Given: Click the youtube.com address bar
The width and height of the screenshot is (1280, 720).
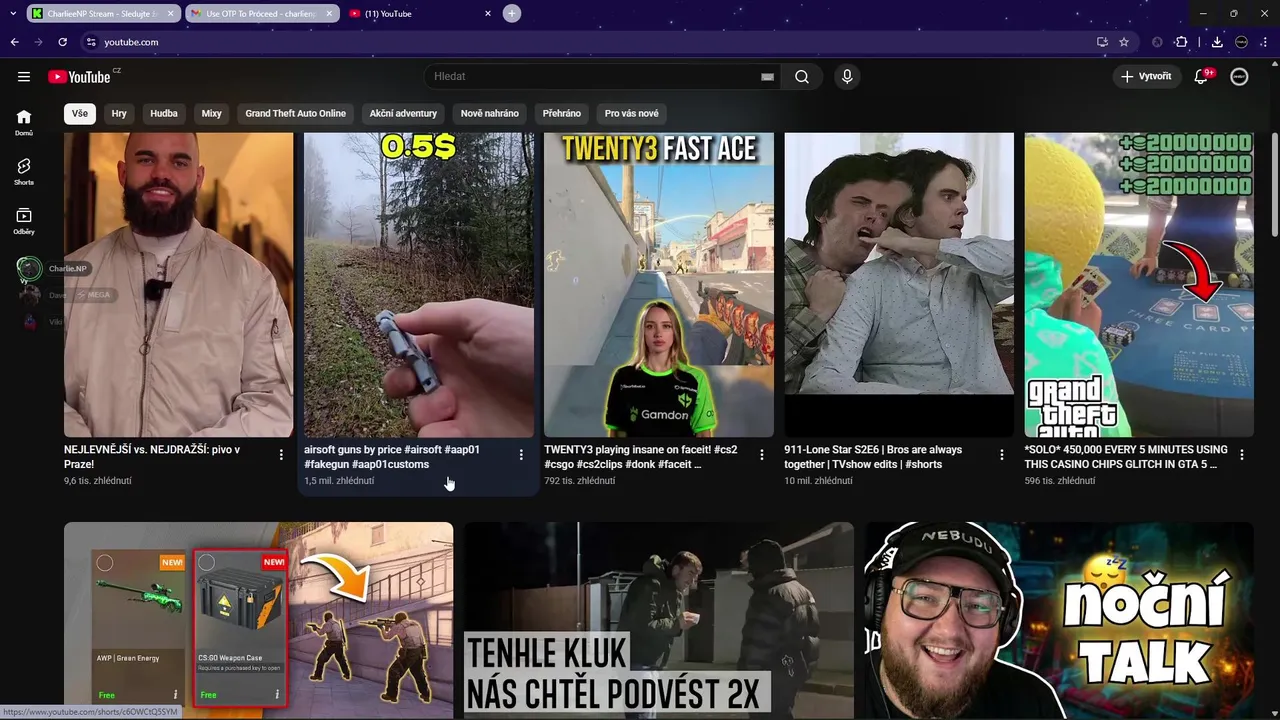Looking at the screenshot, I should point(590,42).
